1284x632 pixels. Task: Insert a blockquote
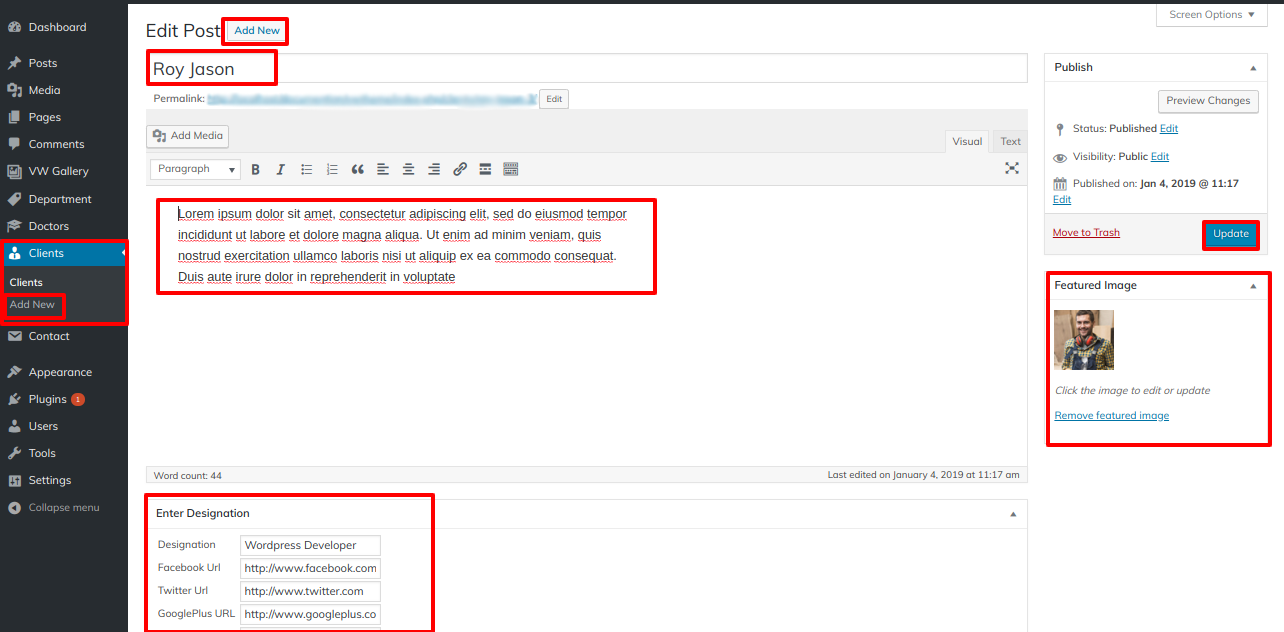pyautogui.click(x=357, y=170)
